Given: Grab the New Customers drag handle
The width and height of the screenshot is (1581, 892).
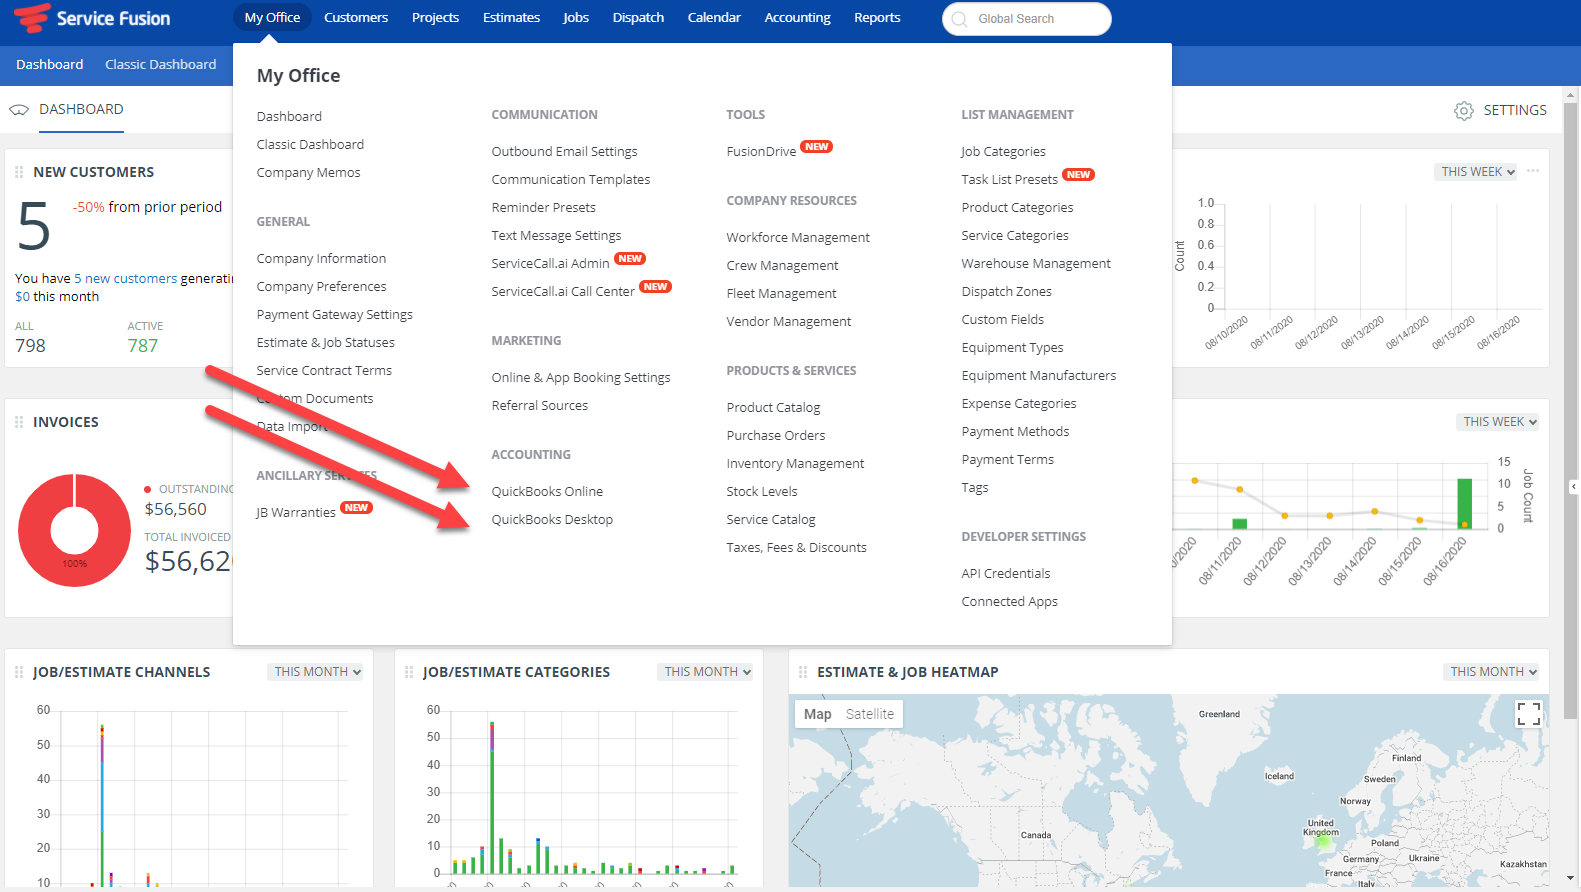Looking at the screenshot, I should (x=19, y=172).
